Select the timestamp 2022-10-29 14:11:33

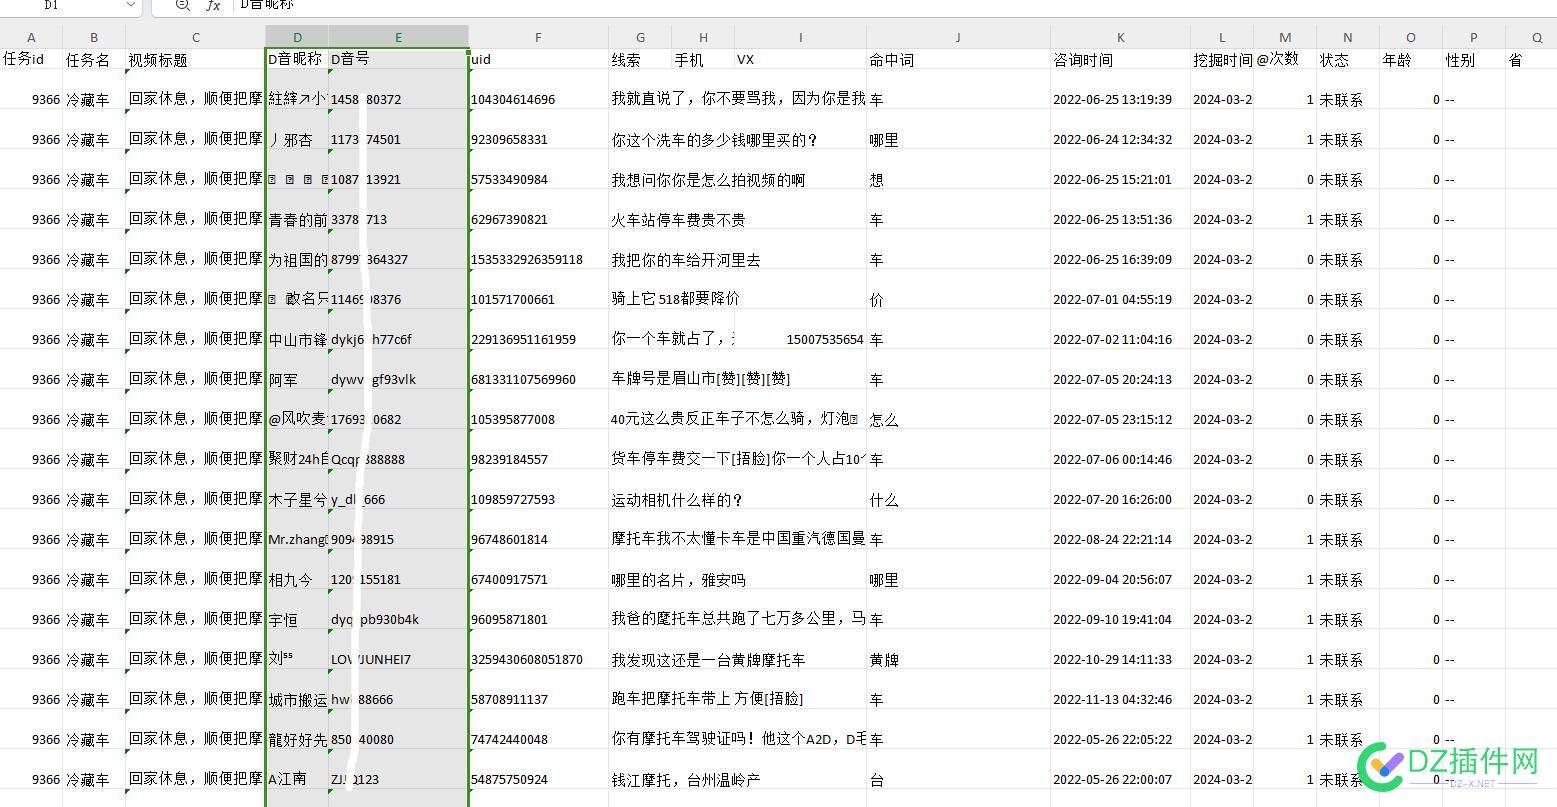1120,649
